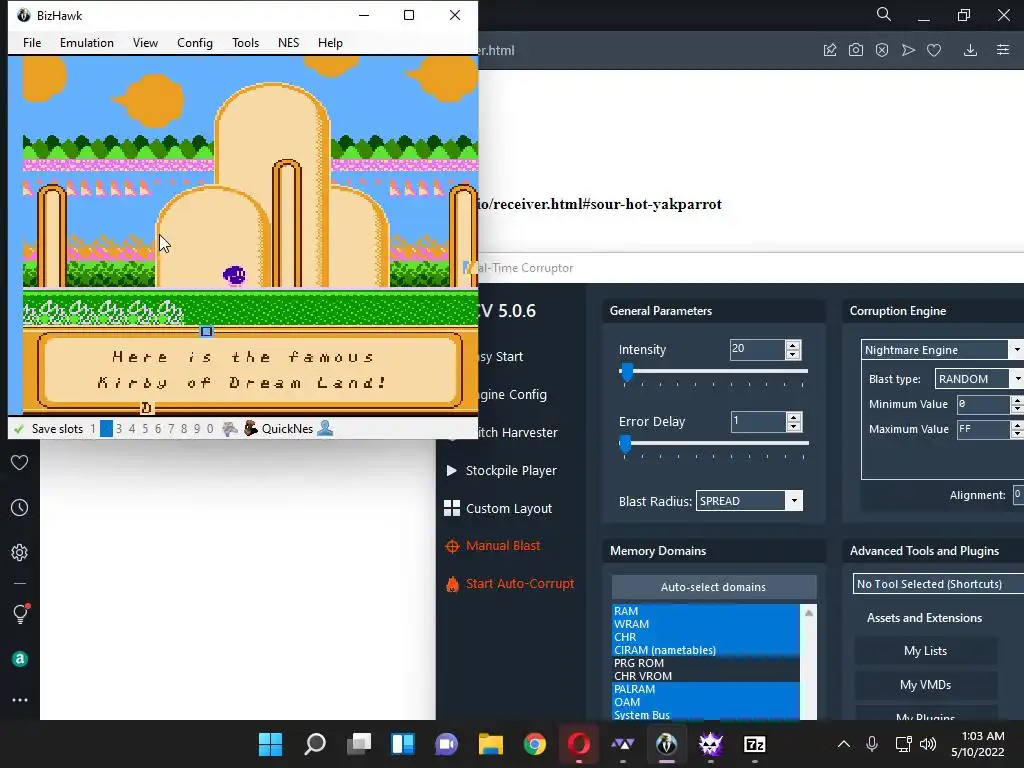Click the My VMDs button
1024x768 pixels.
coord(925,684)
